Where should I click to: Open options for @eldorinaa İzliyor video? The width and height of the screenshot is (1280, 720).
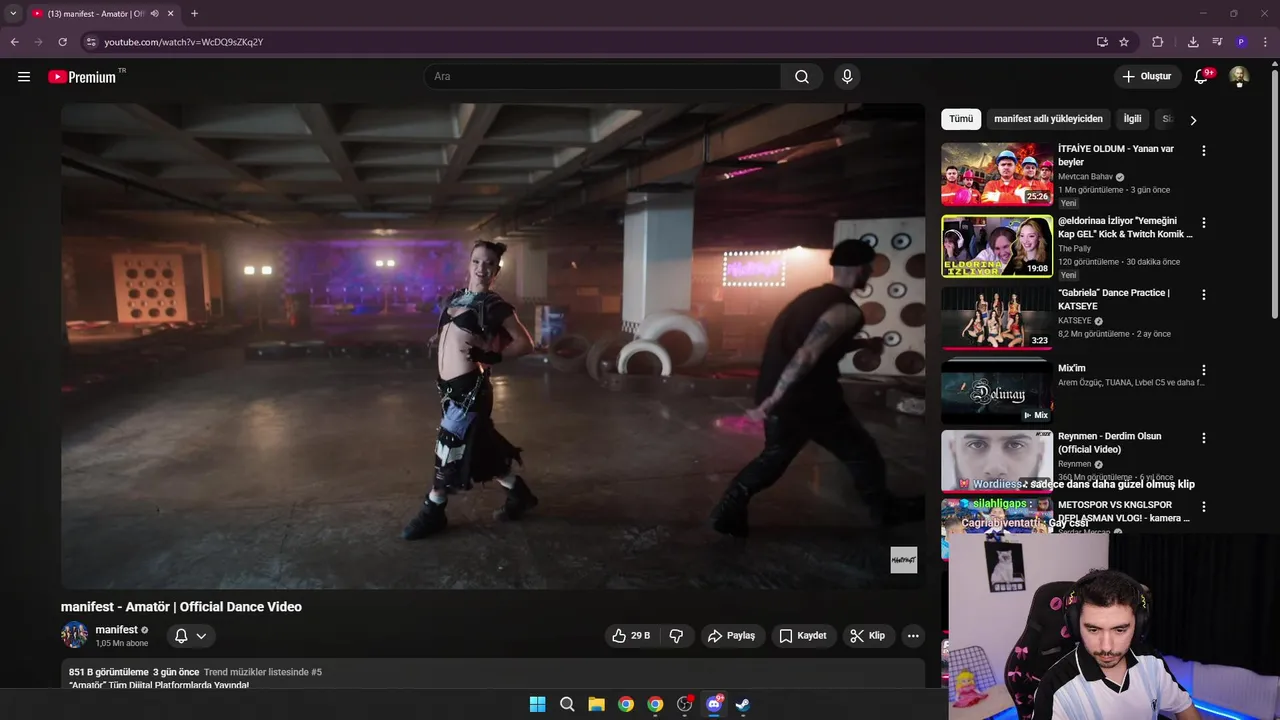click(x=1204, y=223)
